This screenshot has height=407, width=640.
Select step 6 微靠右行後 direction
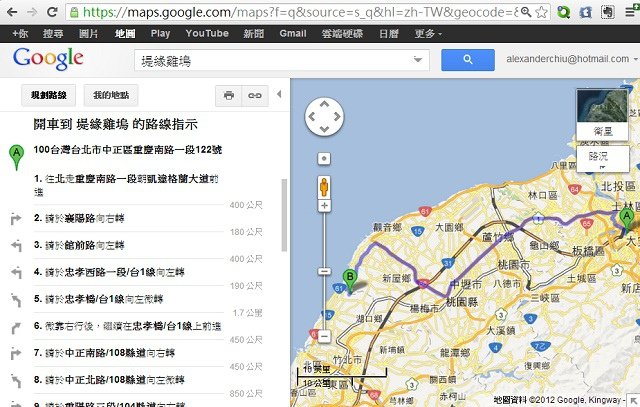pyautogui.click(x=127, y=326)
